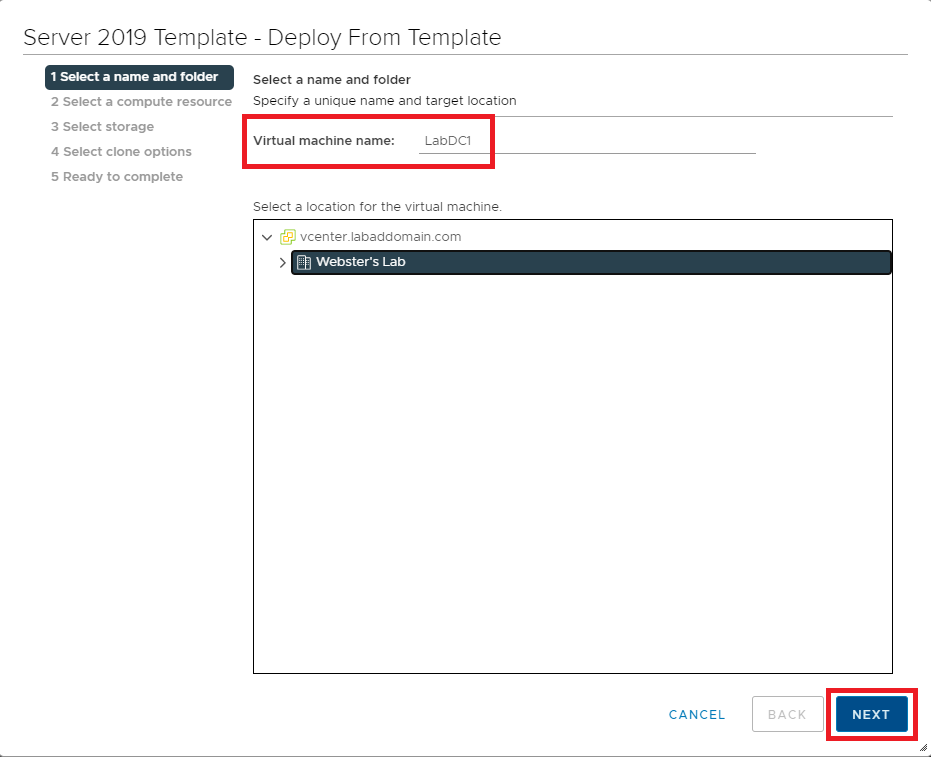Click the datacenter icon beside Webster's Lab
931x757 pixels.
pos(304,262)
